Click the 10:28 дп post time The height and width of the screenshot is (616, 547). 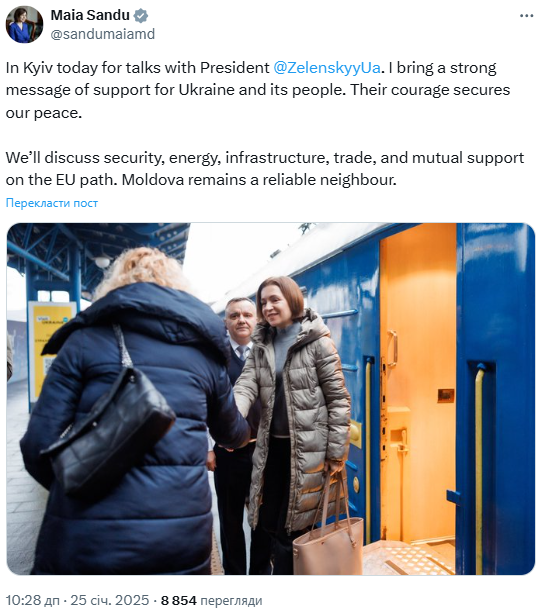pos(33,600)
